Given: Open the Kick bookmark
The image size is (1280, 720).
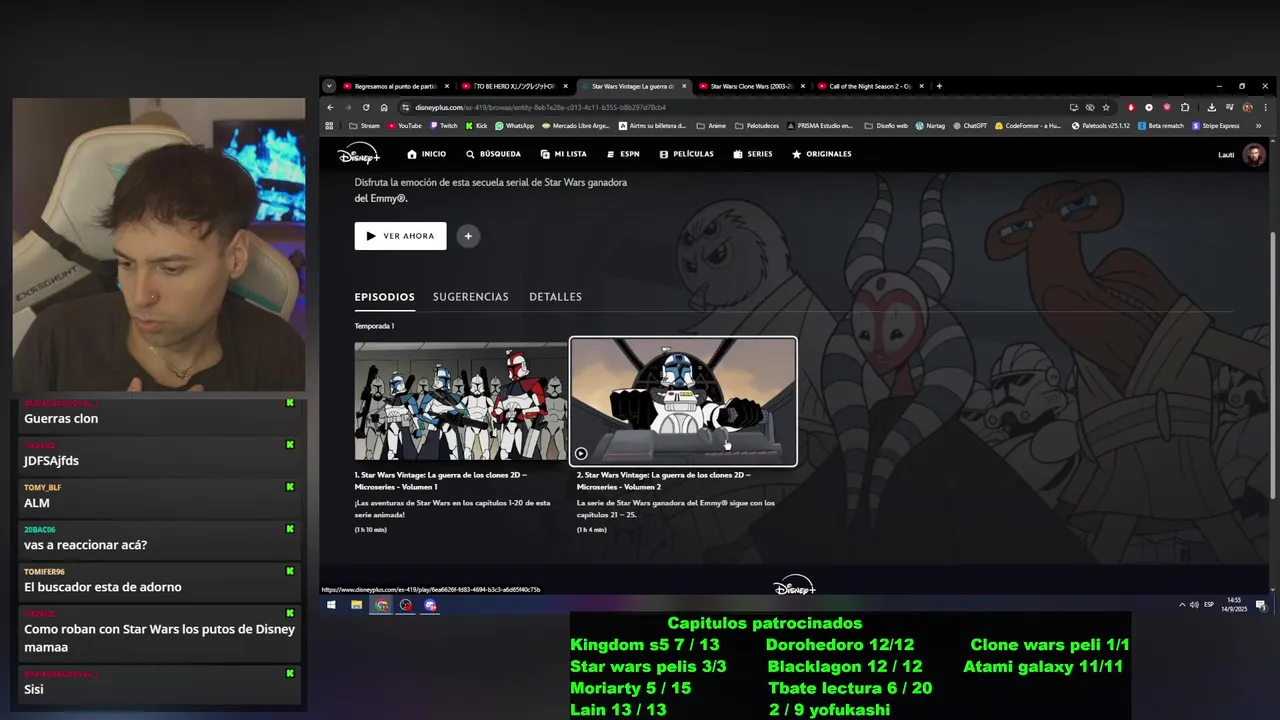Looking at the screenshot, I should tap(477, 126).
